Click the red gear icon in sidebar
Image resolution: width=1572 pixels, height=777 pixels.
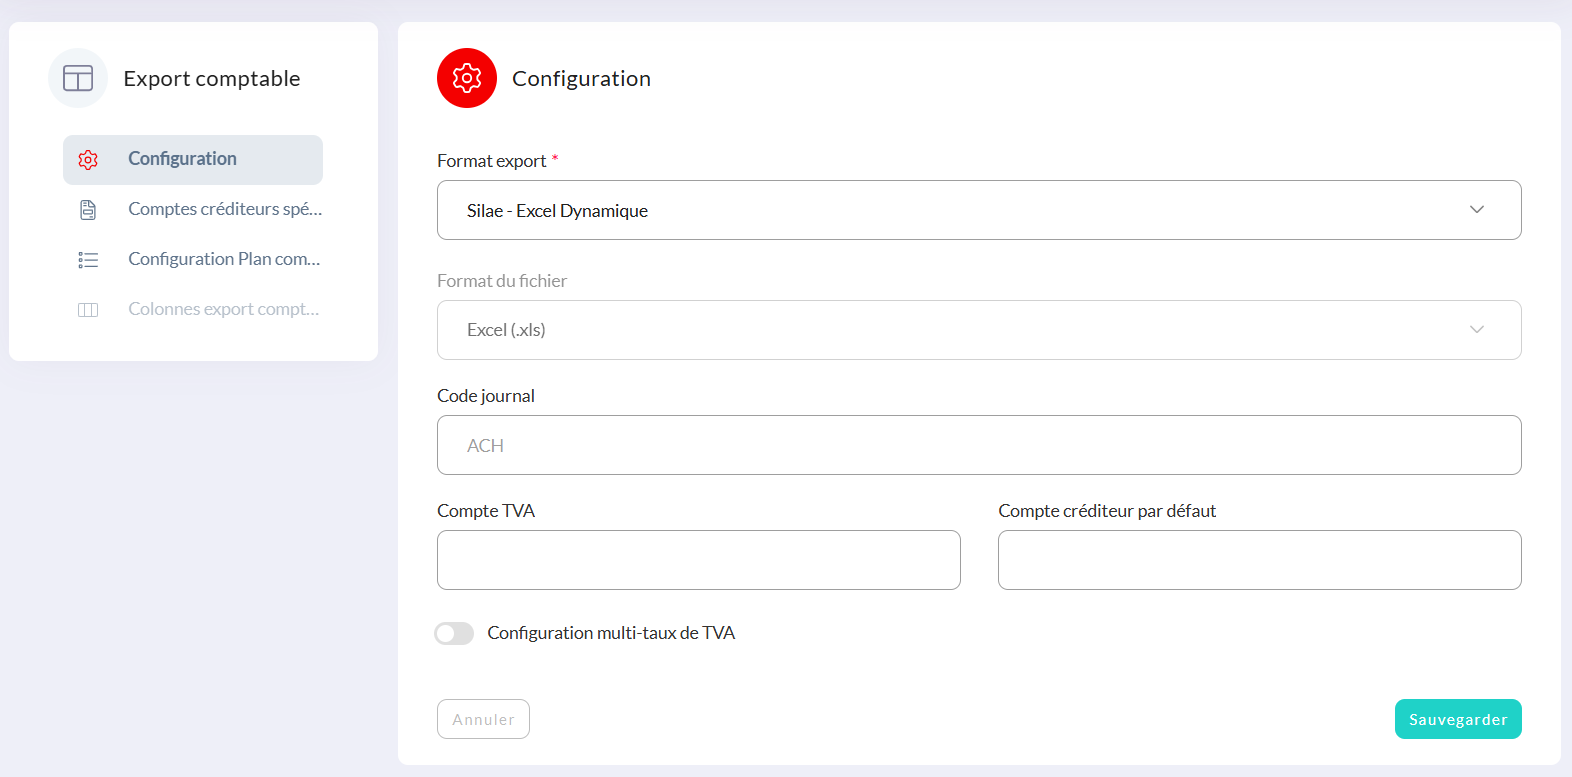[x=88, y=160]
